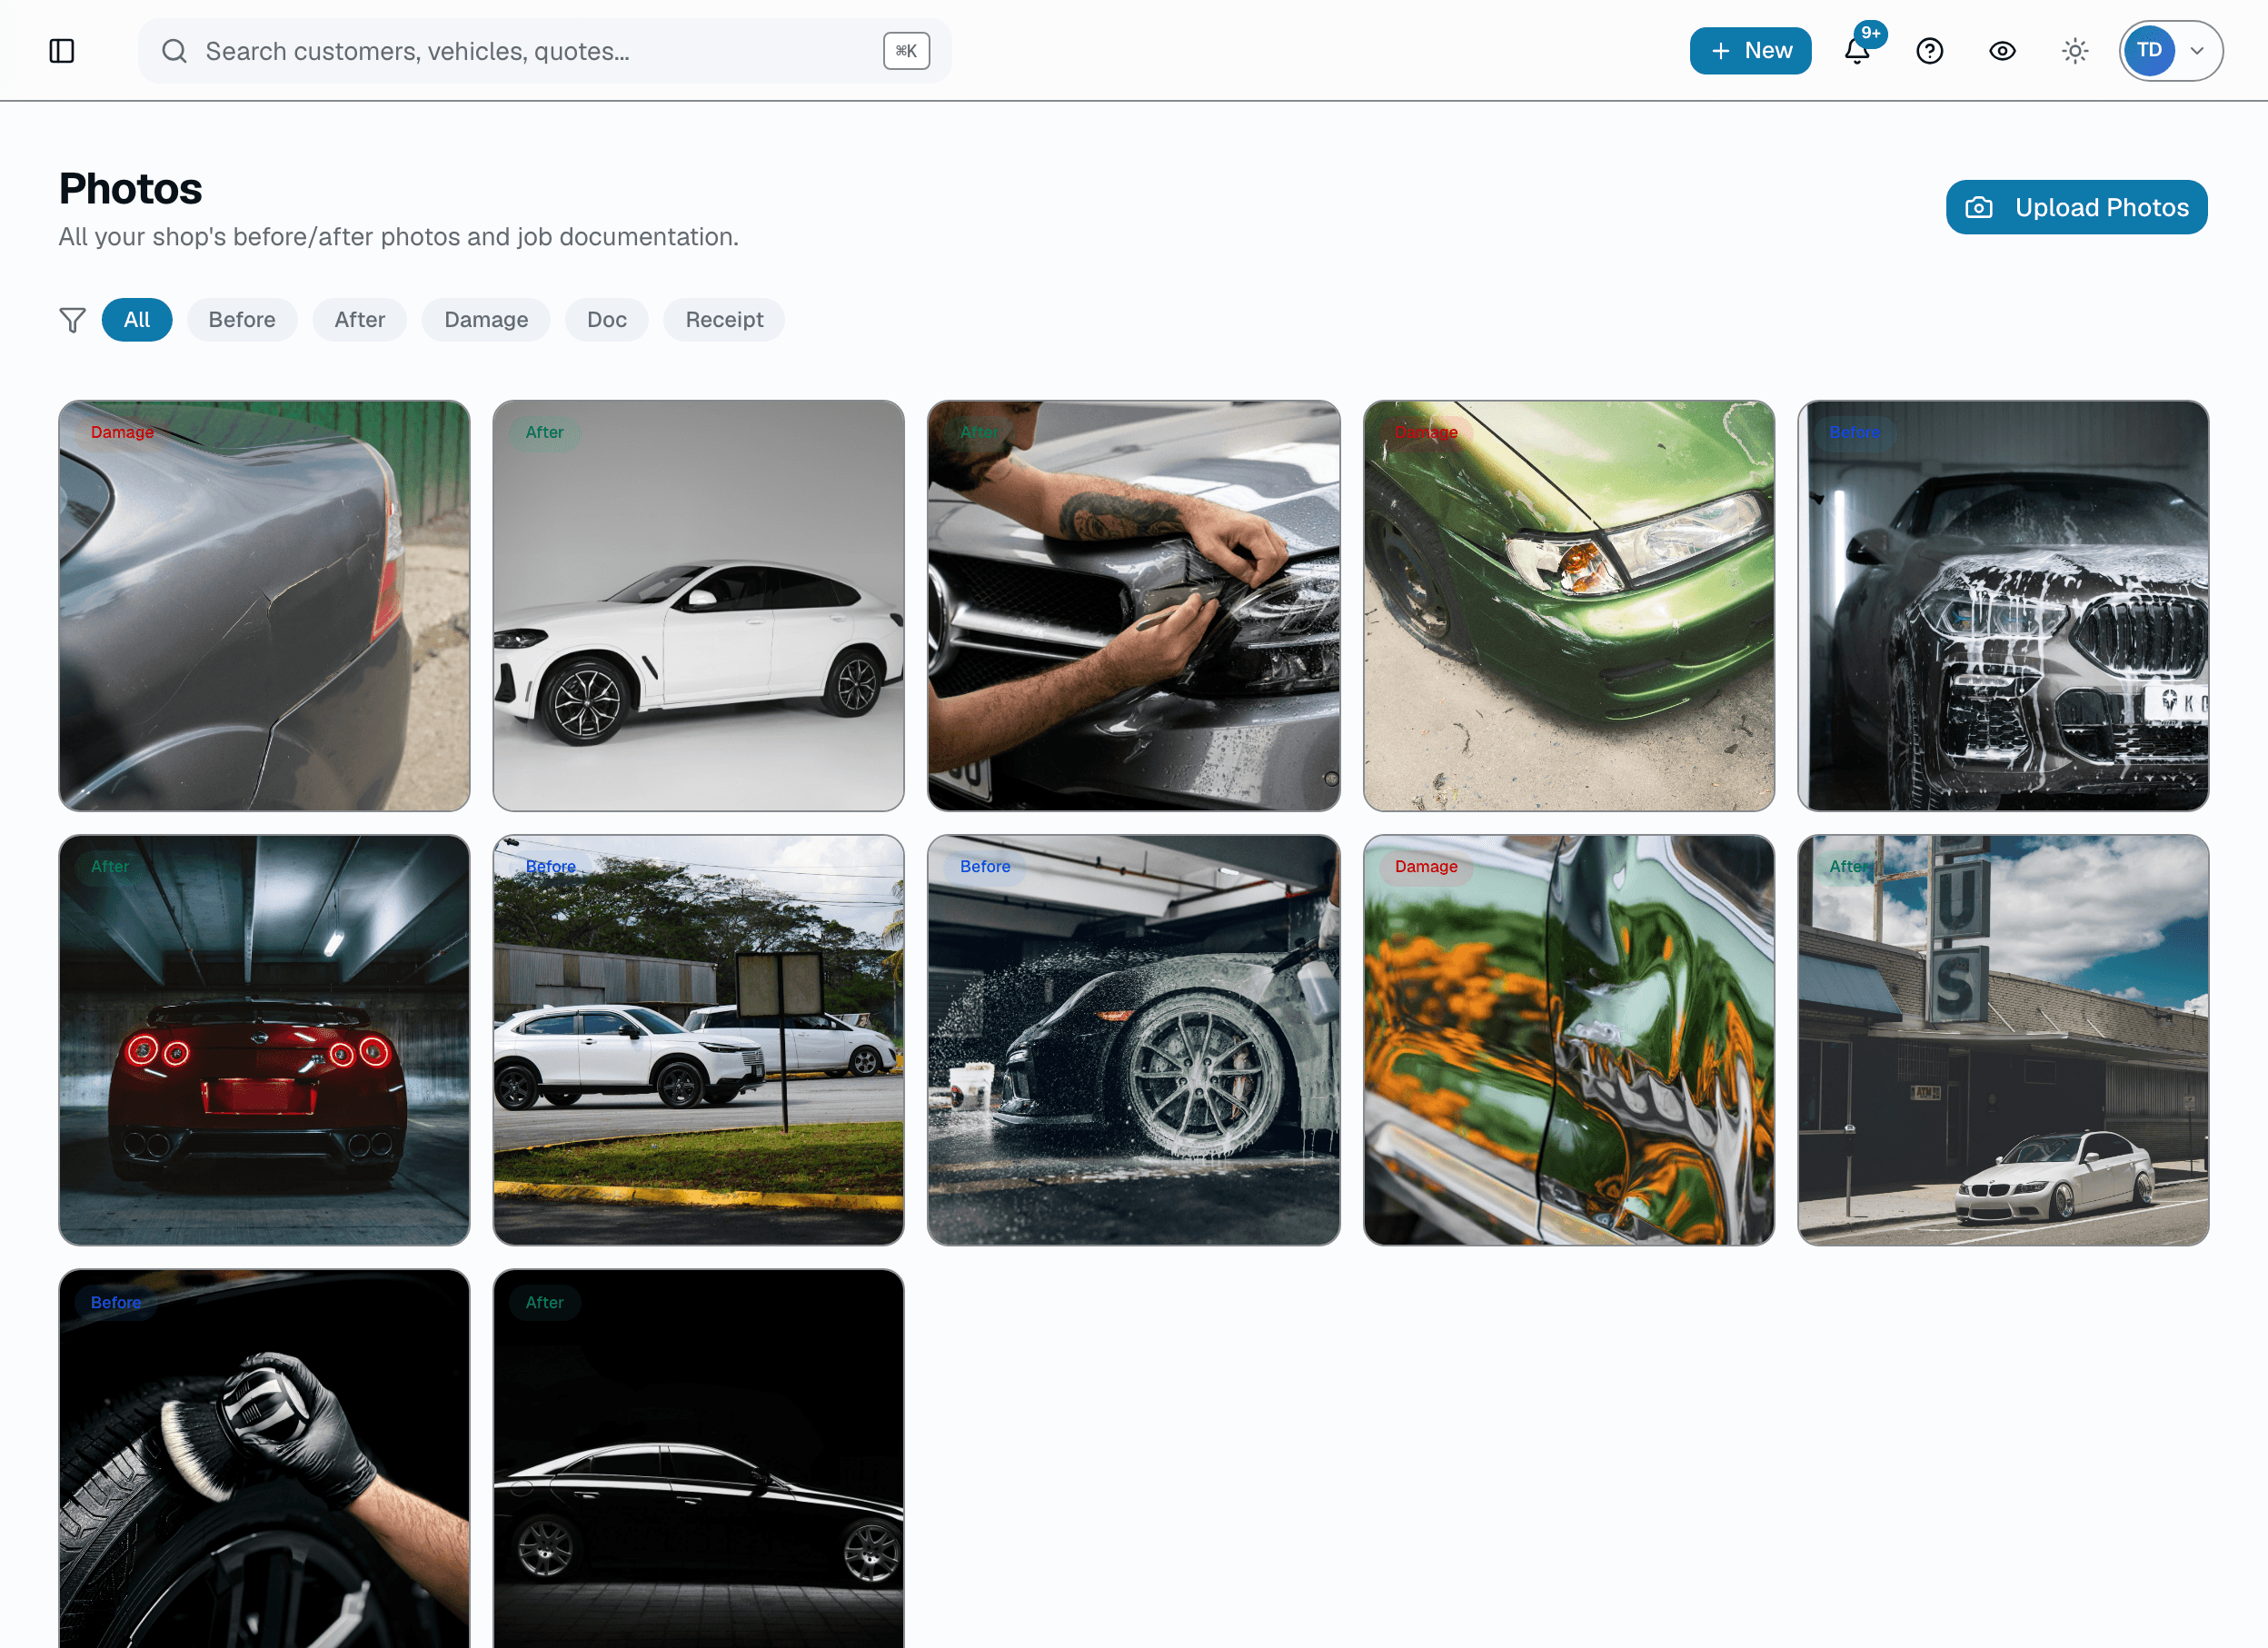This screenshot has width=2268, height=1648.
Task: Open the red GT-R rear After photo
Action: coord(264,1040)
